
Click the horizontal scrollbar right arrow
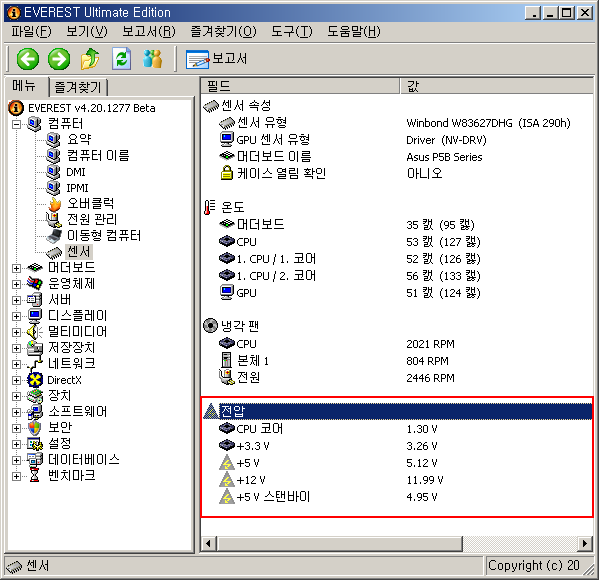(x=584, y=543)
